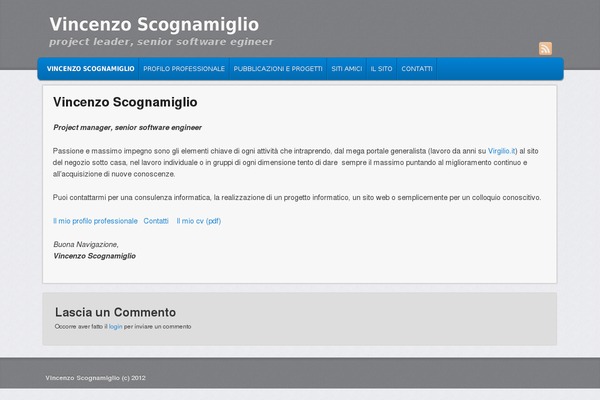The width and height of the screenshot is (600, 400).
Task: Go to Pubblicazioni e Progetti
Action: pos(278,69)
